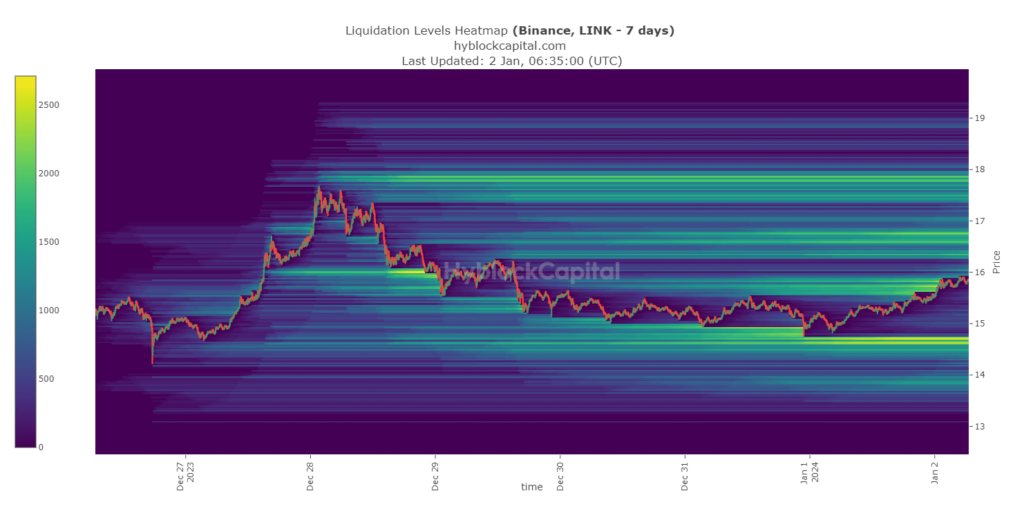Click the yellow top of the color scale
The width and height of the screenshot is (1024, 509).
(26, 80)
